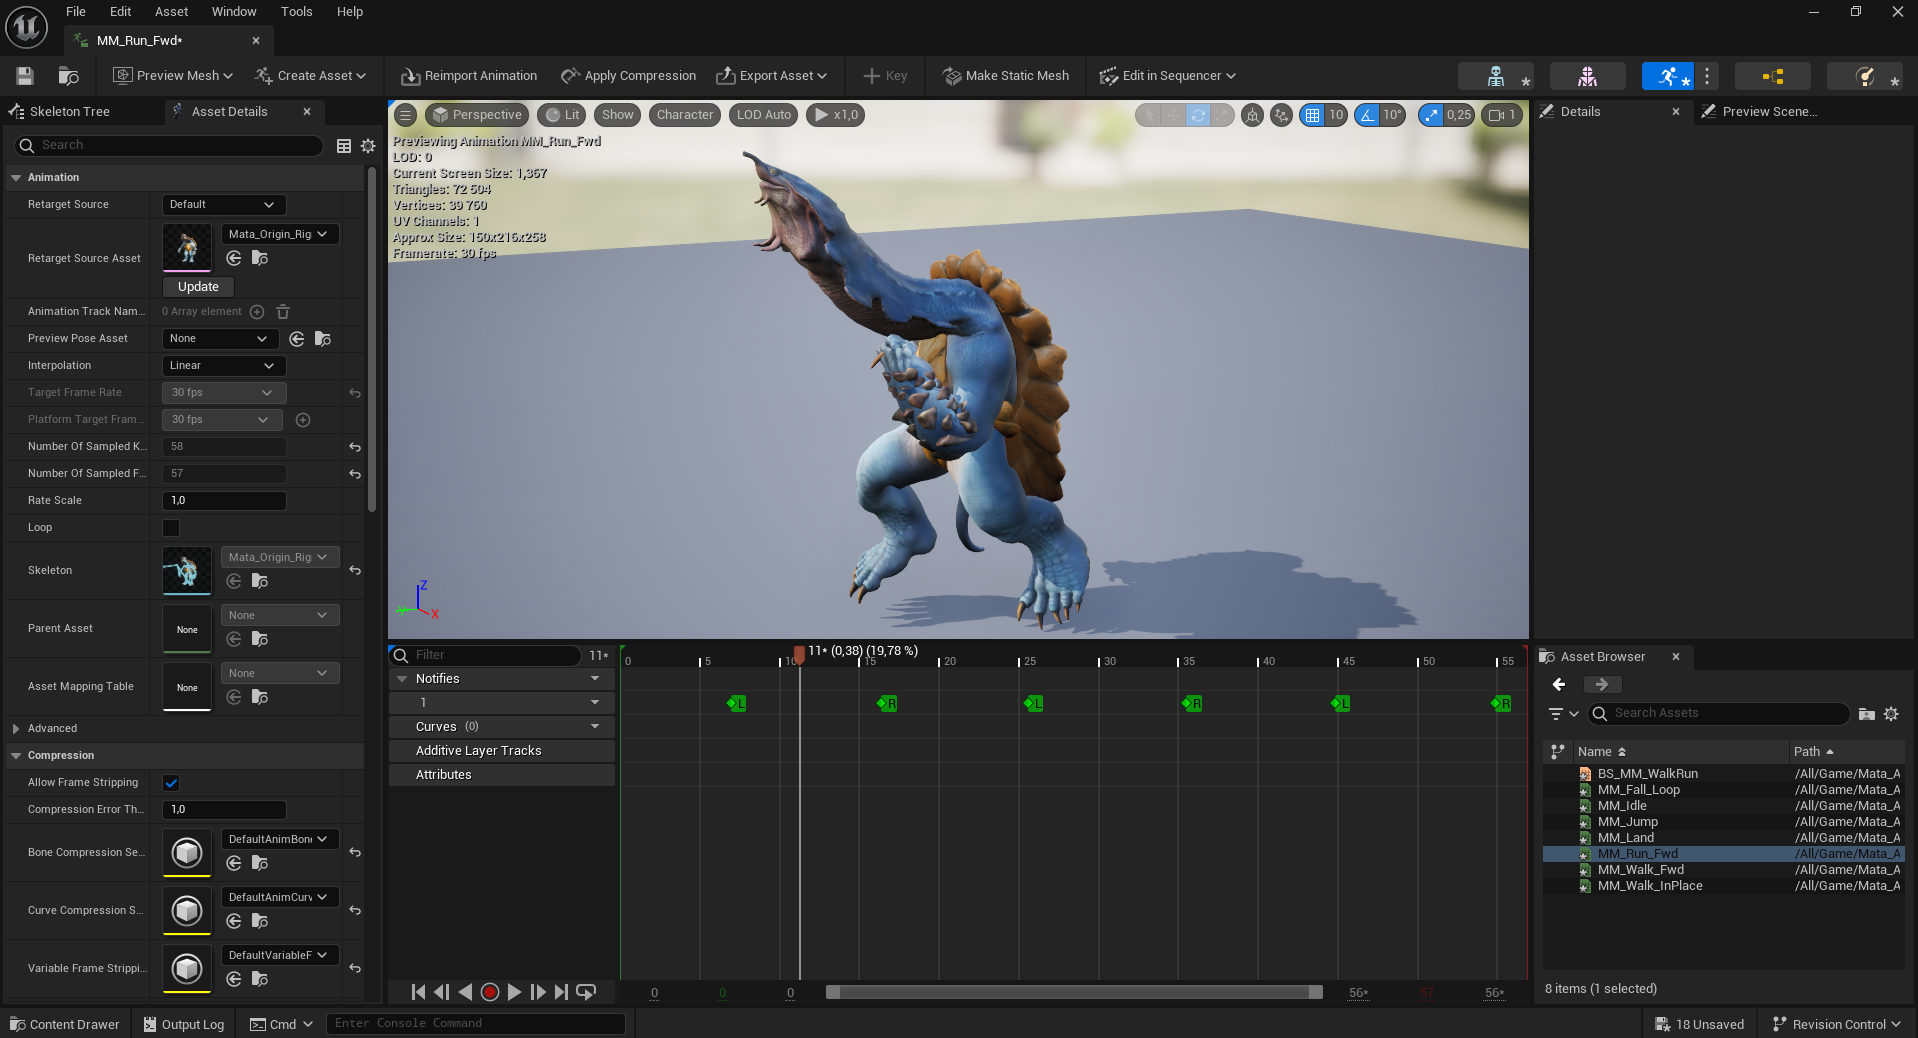Jump to end of animation
The image size is (1918, 1038).
click(x=562, y=992)
